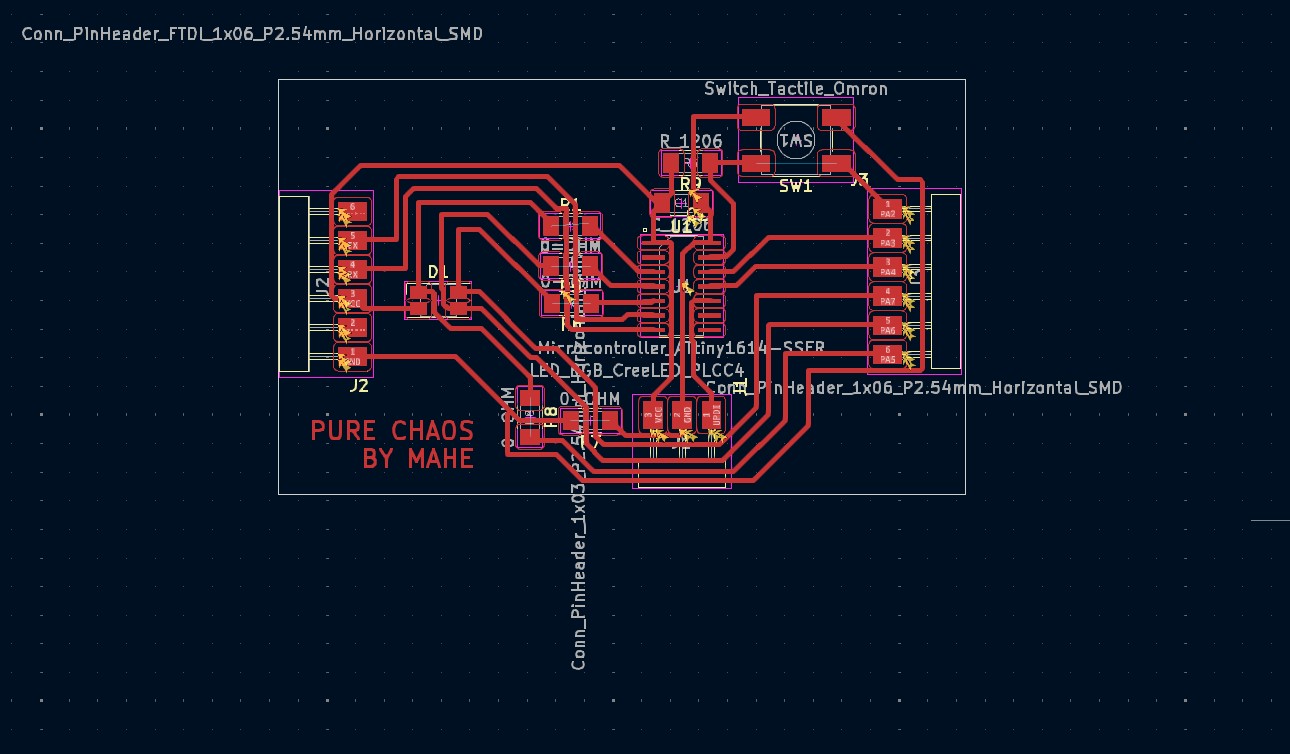This screenshot has height=754, width=1290.
Task: Select the PA5 pad on J3
Action: [x=886, y=354]
